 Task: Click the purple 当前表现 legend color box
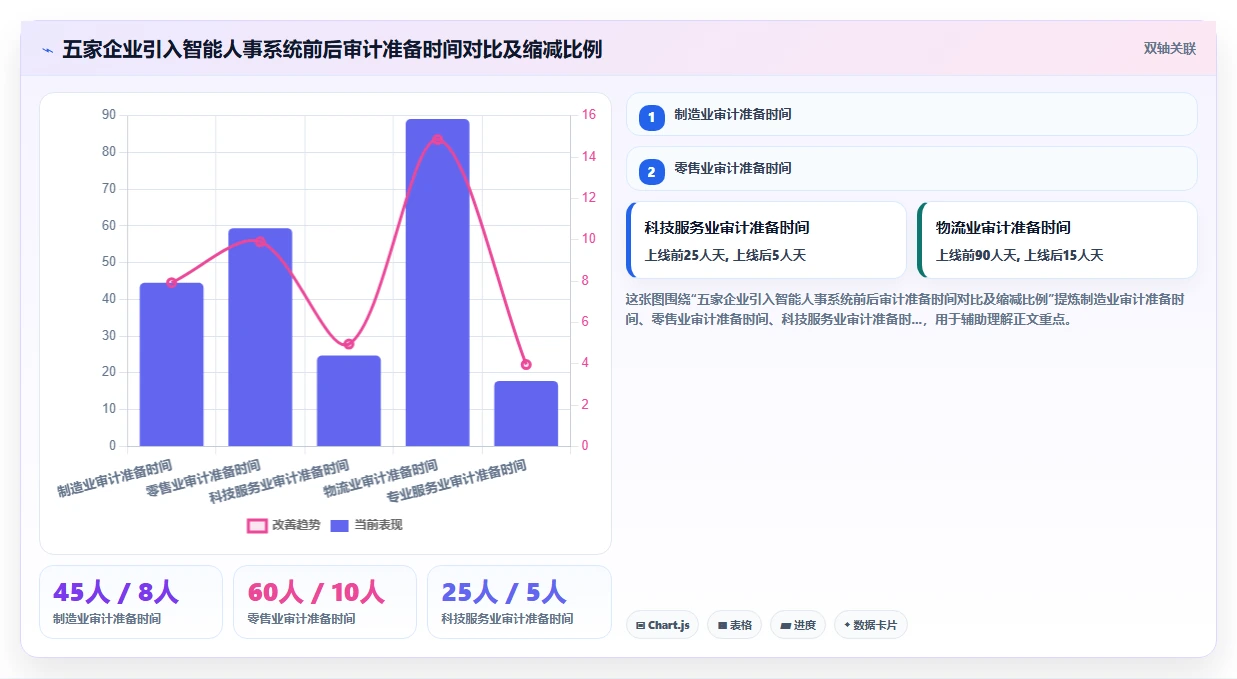pyautogui.click(x=340, y=526)
